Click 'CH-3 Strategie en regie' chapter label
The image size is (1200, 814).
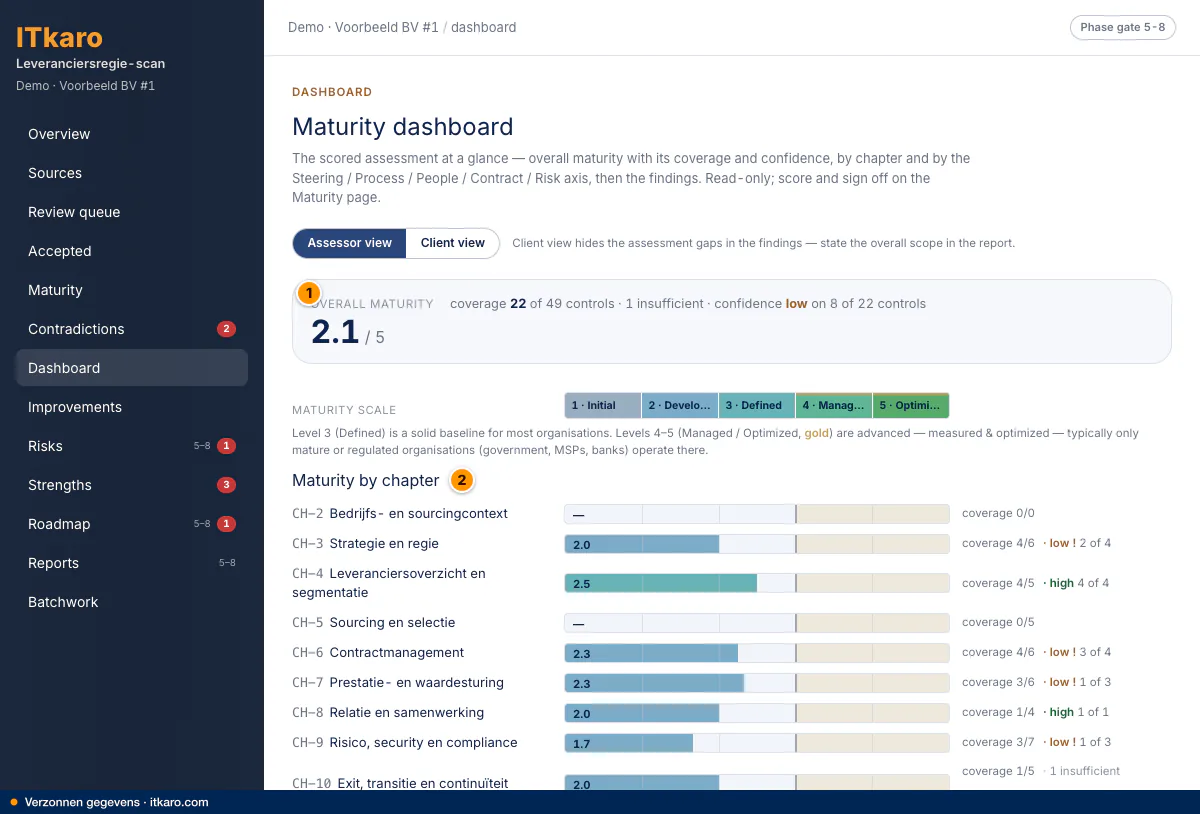click(365, 544)
